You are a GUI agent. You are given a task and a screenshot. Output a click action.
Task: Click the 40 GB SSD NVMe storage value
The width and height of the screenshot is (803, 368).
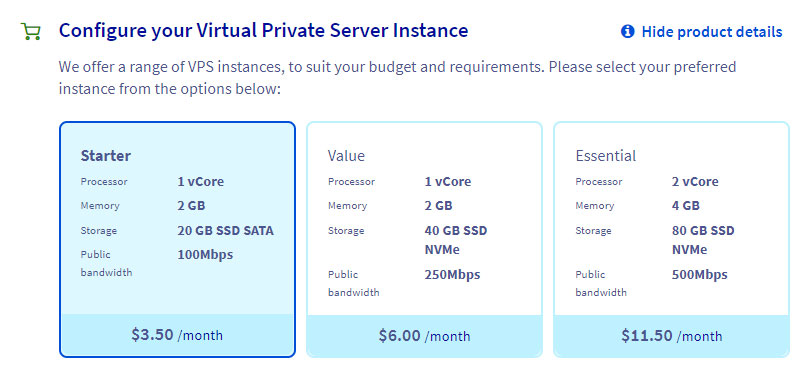[456, 240]
